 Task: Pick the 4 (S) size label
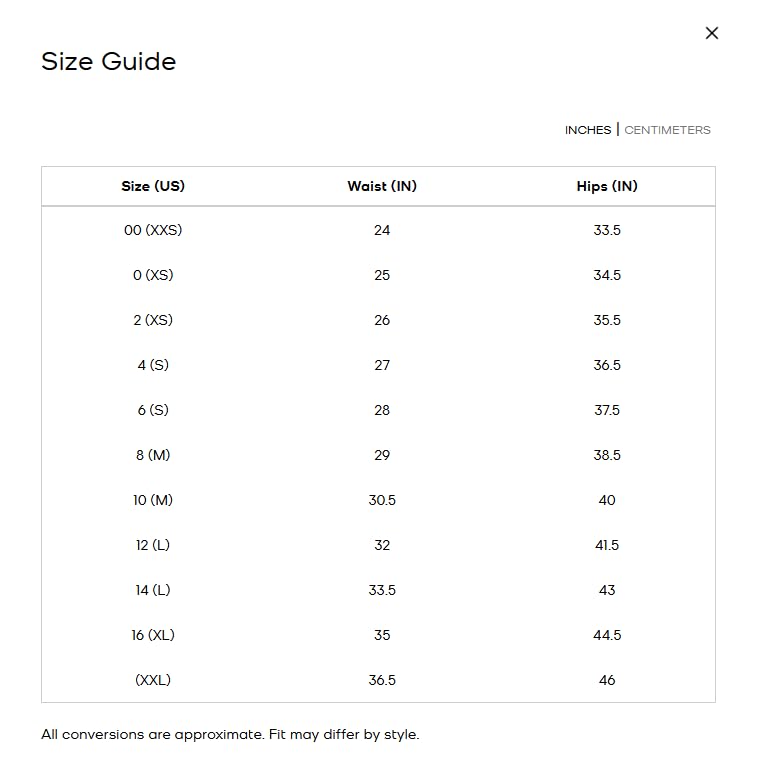coord(153,365)
